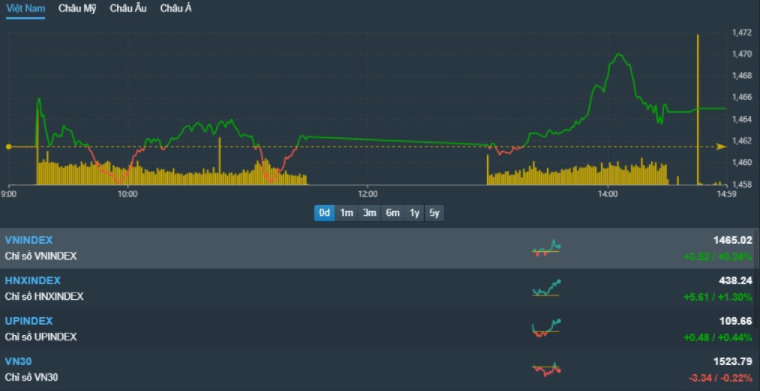Open the VN30 index link
This screenshot has width=760, height=391.
[18, 361]
